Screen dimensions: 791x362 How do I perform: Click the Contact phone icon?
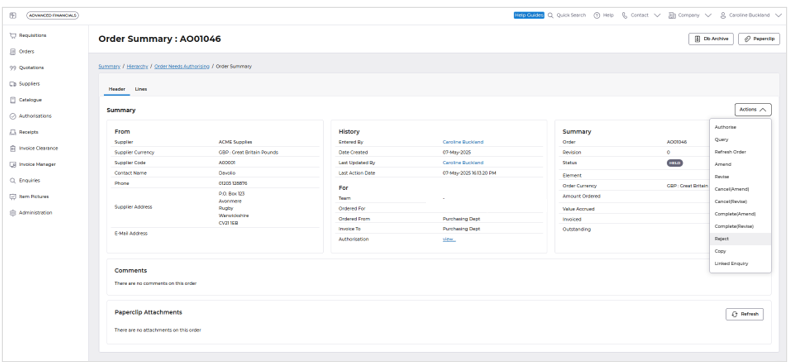point(625,15)
